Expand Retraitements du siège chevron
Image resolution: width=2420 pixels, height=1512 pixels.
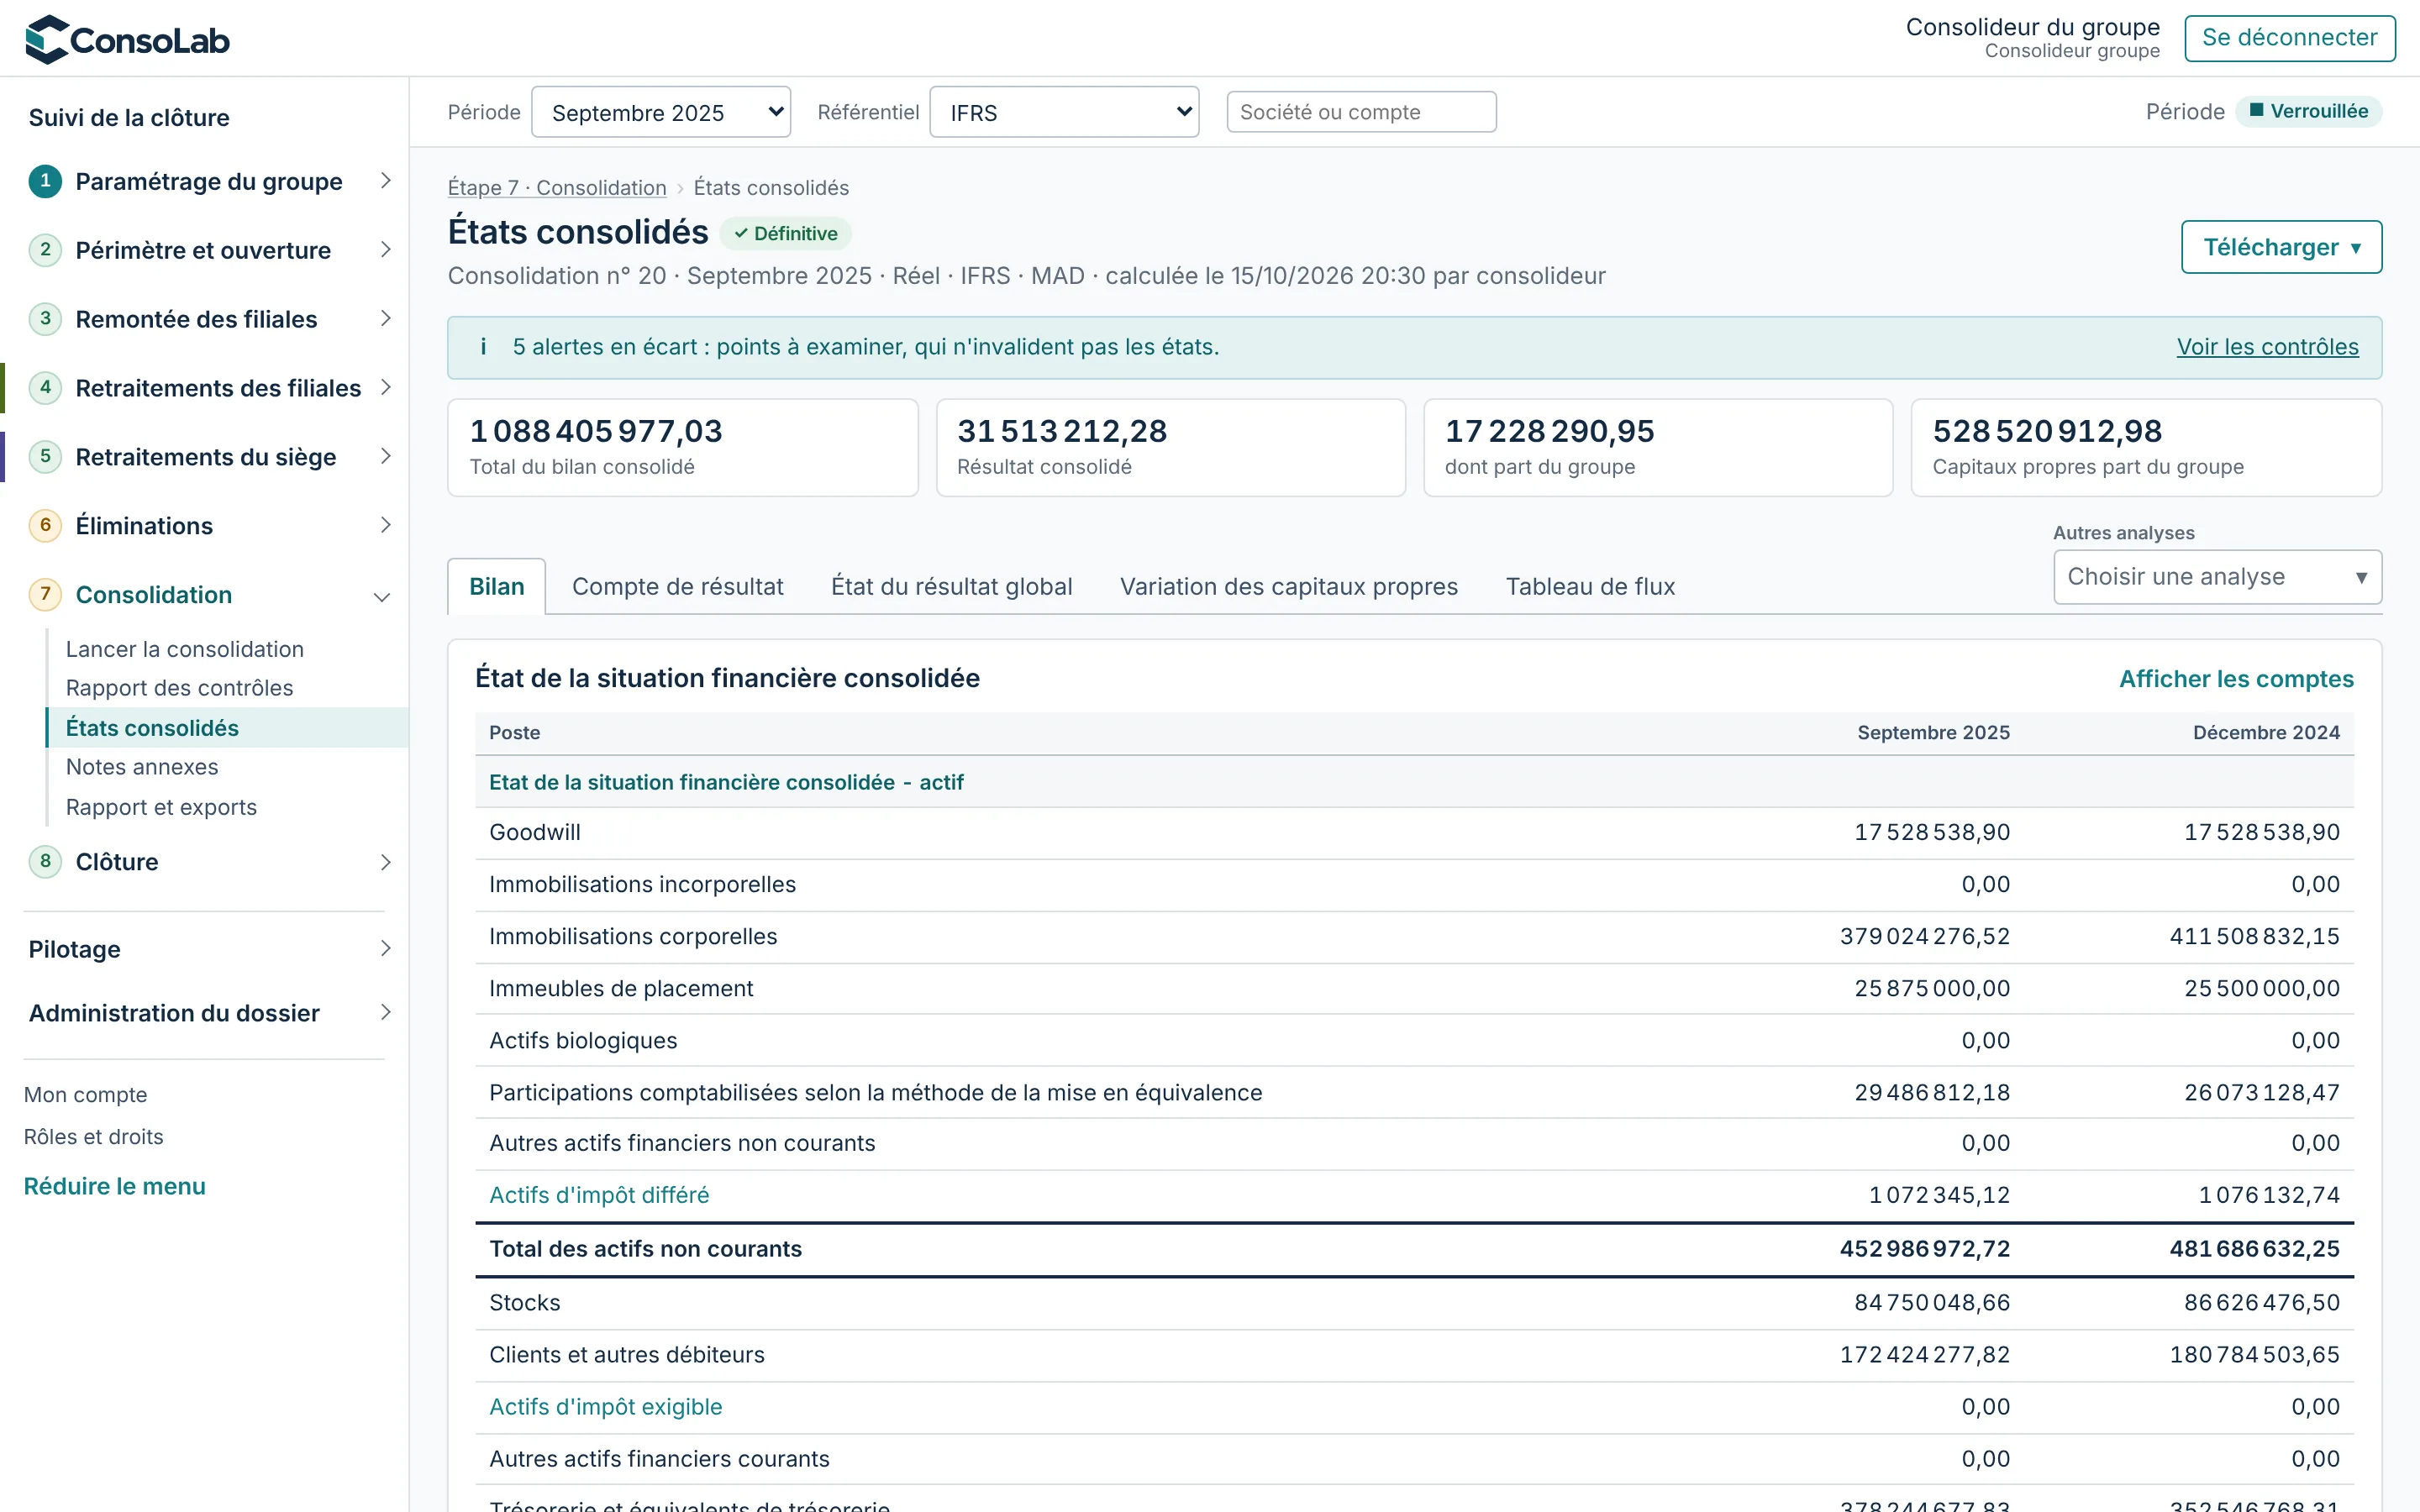pyautogui.click(x=386, y=456)
